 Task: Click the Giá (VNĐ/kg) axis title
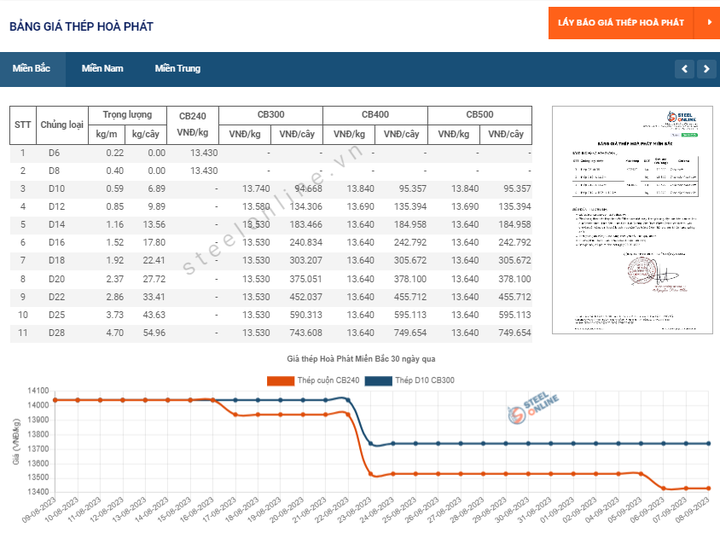17,442
